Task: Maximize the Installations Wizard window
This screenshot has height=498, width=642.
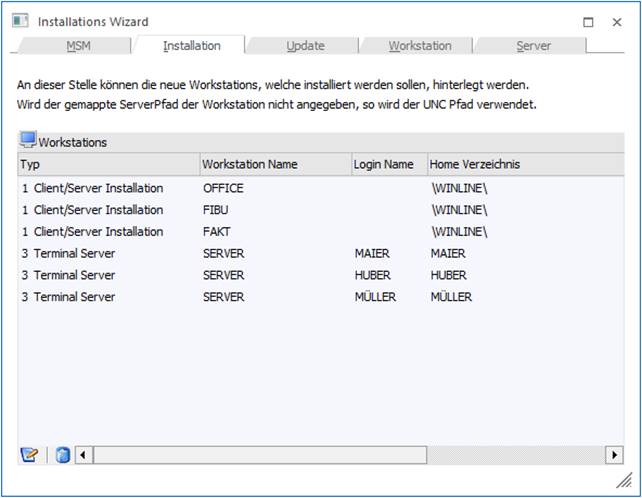Action: tap(589, 21)
